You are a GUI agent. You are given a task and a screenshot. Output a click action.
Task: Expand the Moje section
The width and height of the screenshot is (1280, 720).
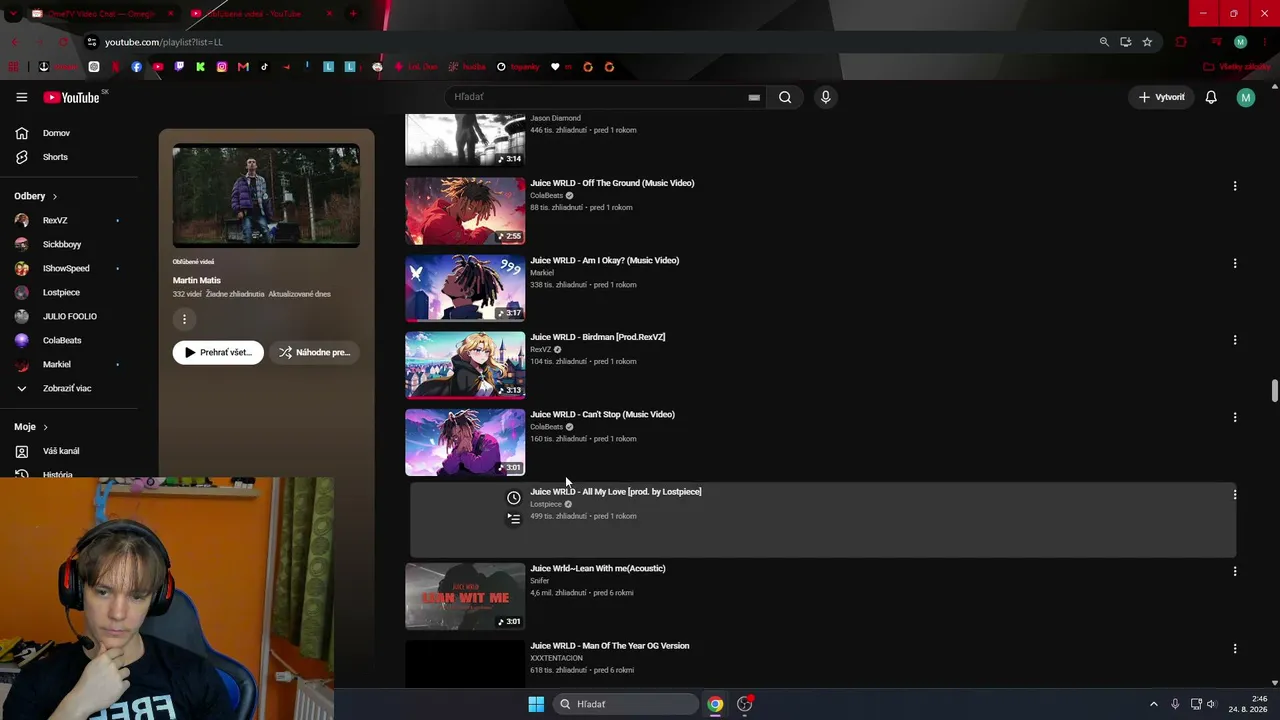(x=31, y=427)
